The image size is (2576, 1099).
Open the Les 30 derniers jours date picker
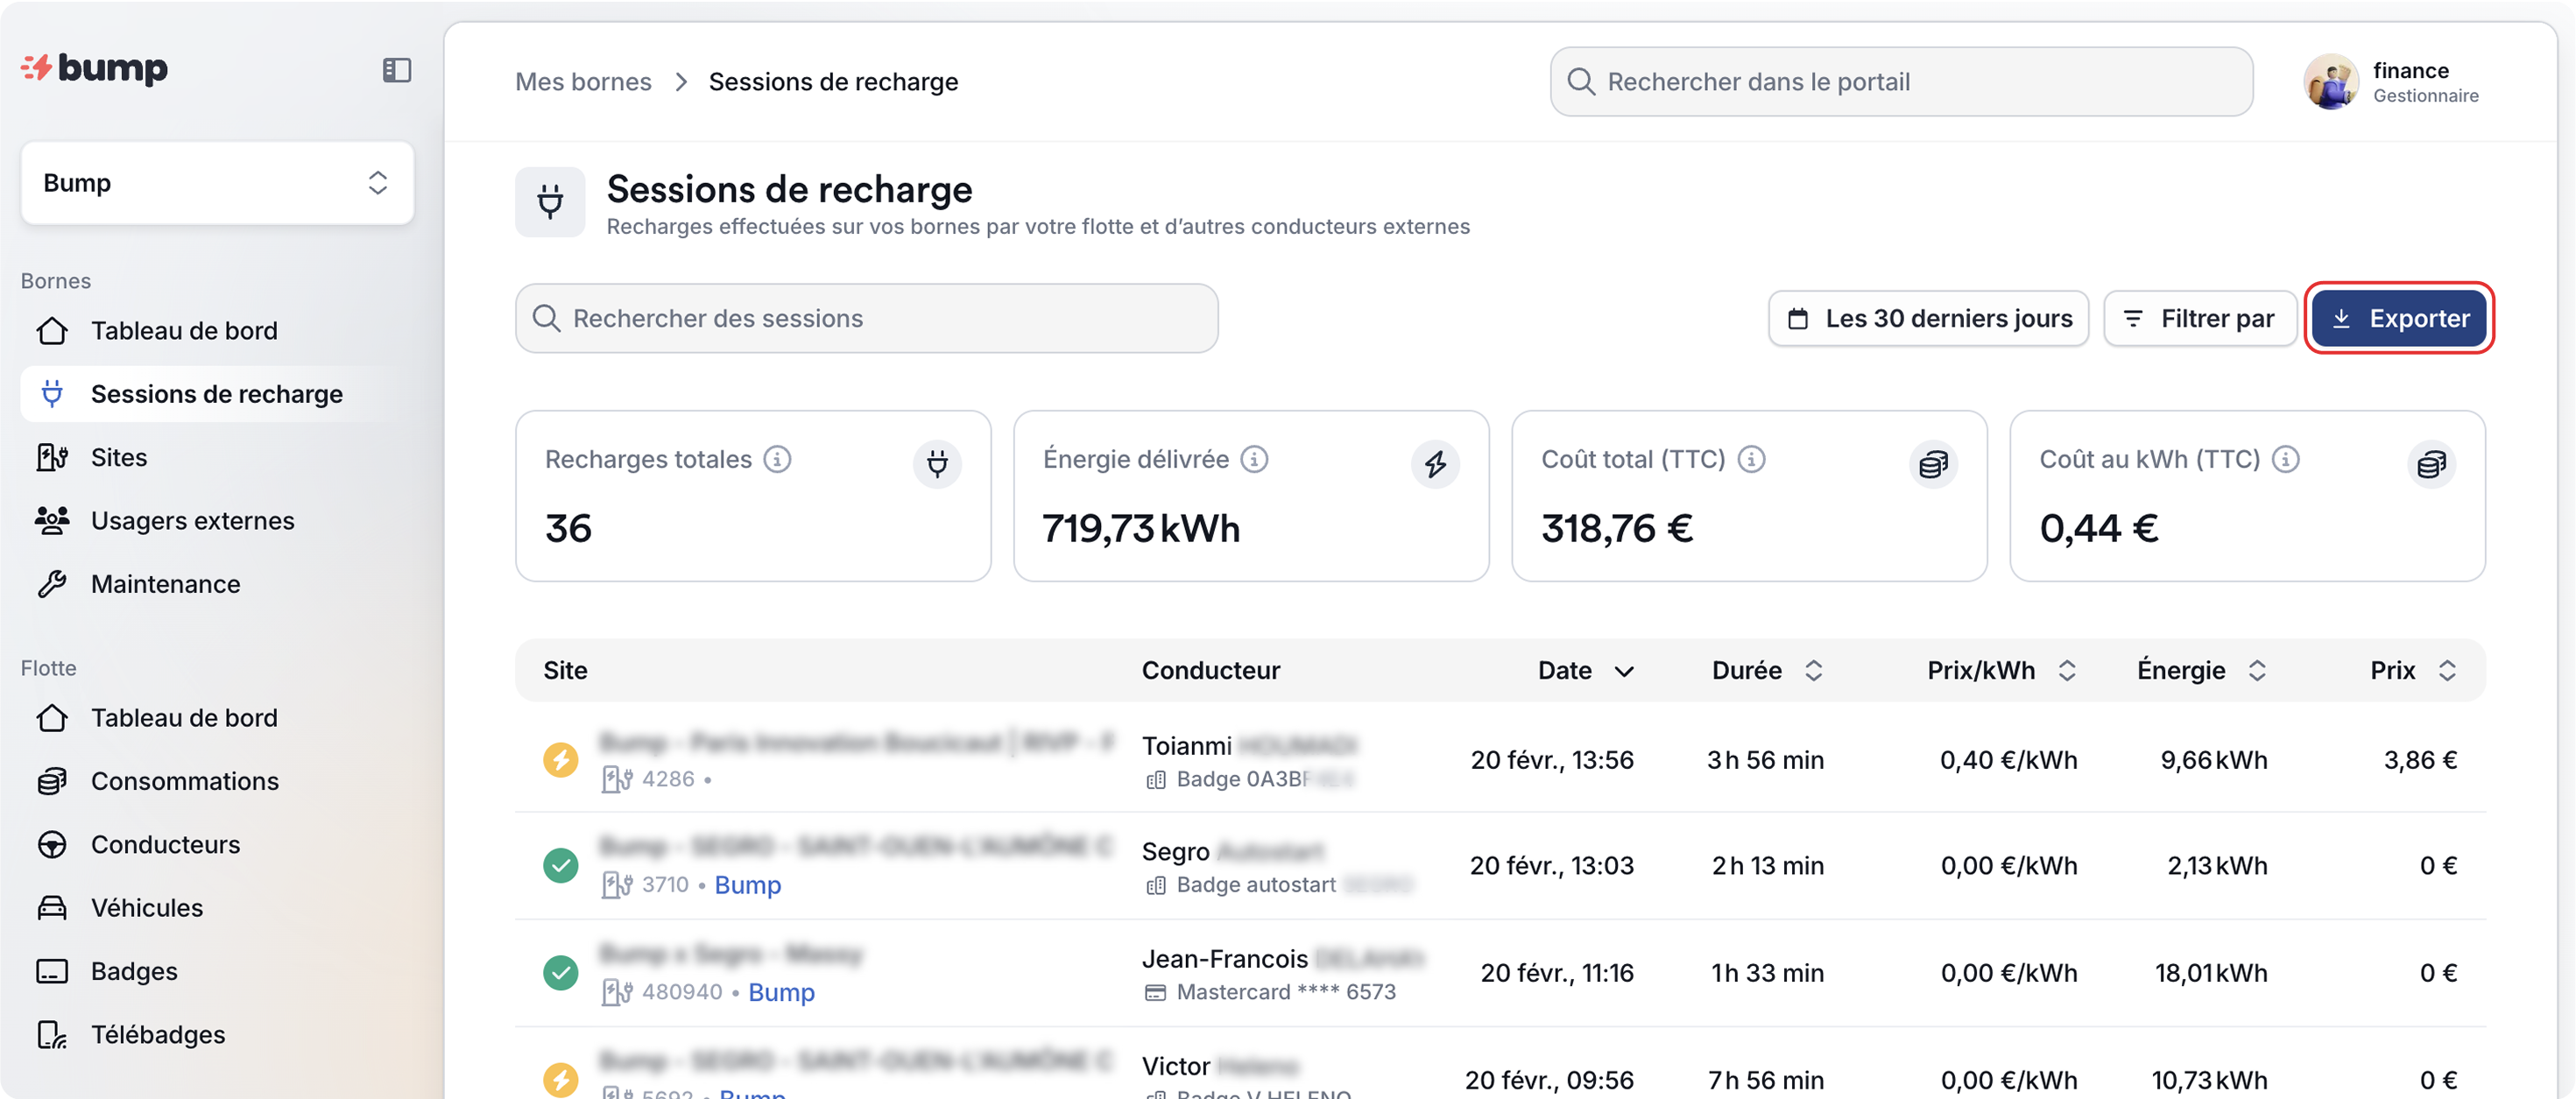coord(1928,319)
